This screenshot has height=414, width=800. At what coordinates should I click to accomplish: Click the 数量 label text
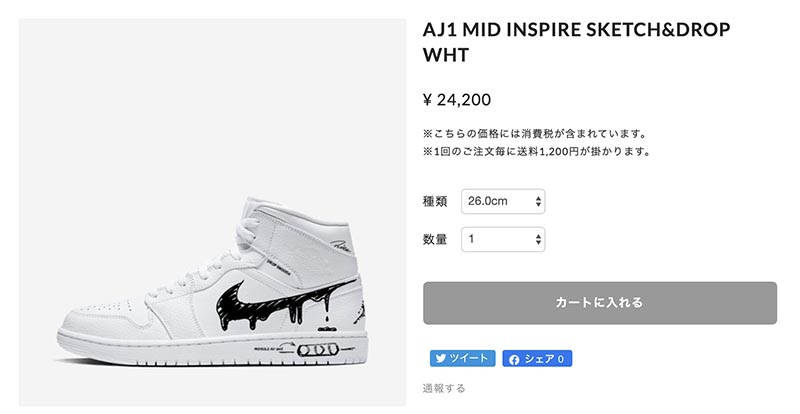tap(435, 239)
